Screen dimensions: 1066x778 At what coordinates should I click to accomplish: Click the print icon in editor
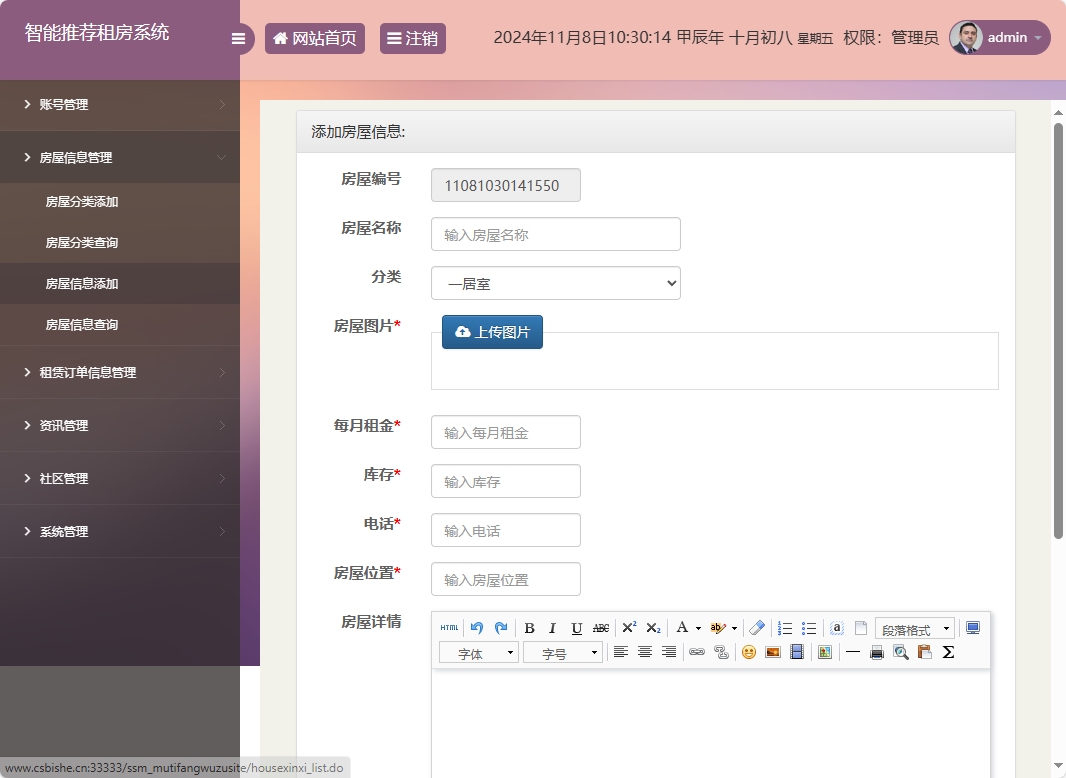[x=876, y=652]
